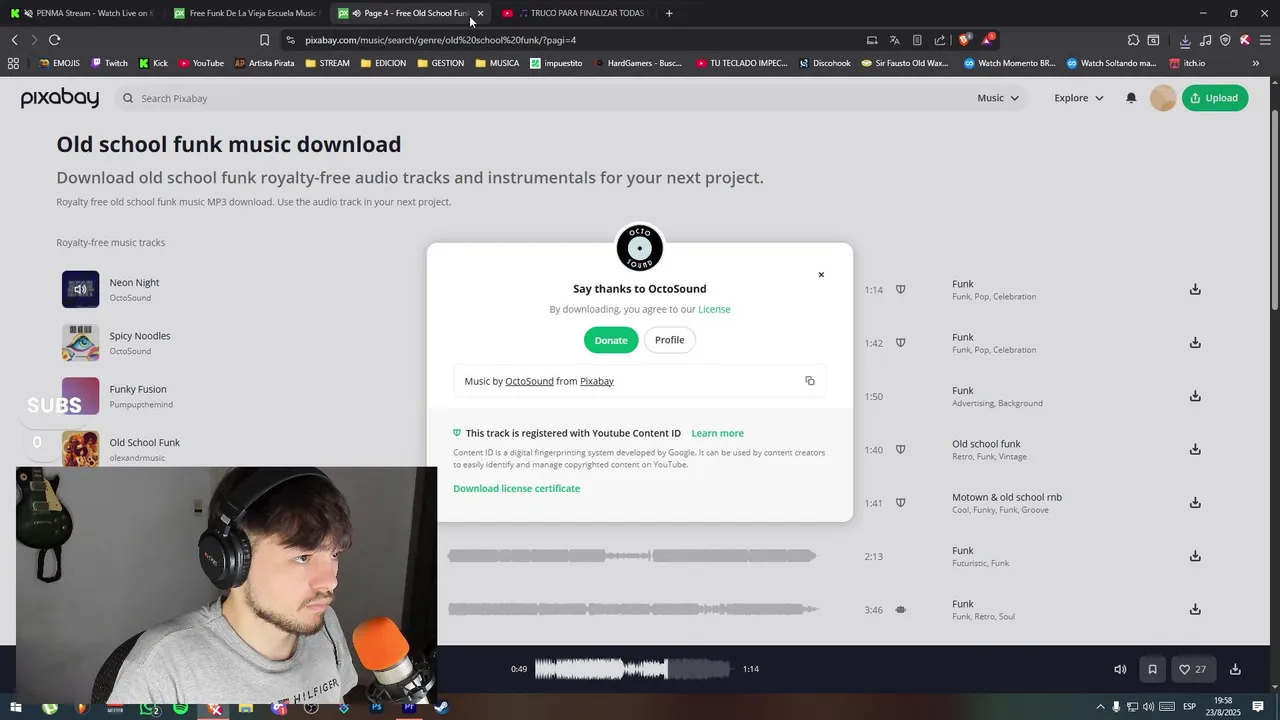
Task: Open the browser hamburger menu
Action: [x=1266, y=40]
